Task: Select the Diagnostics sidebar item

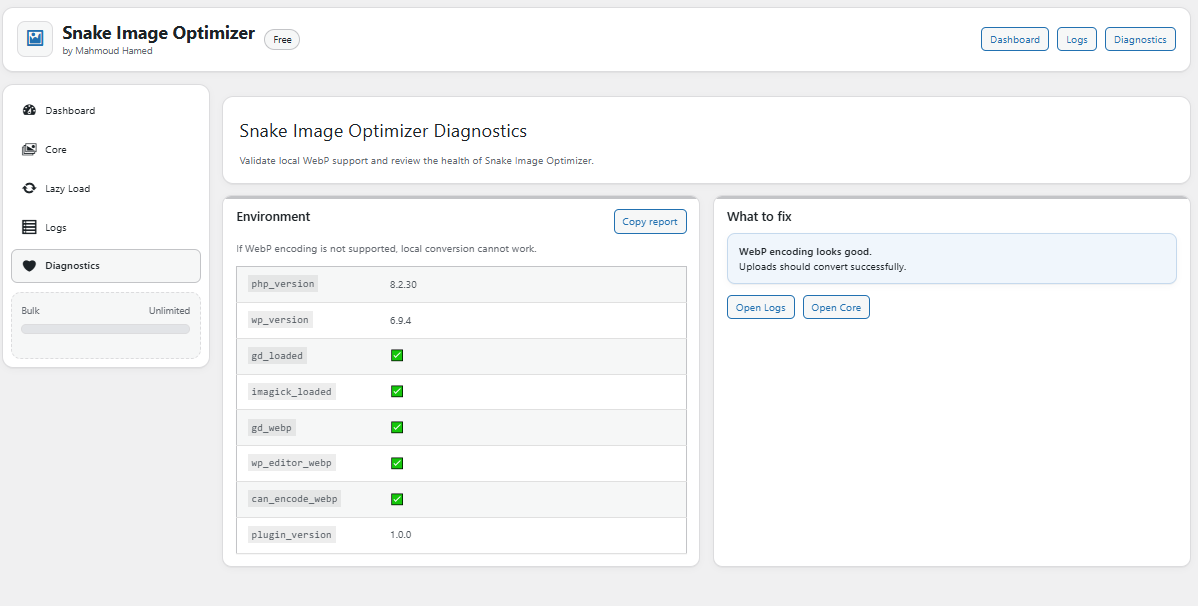Action: (106, 266)
